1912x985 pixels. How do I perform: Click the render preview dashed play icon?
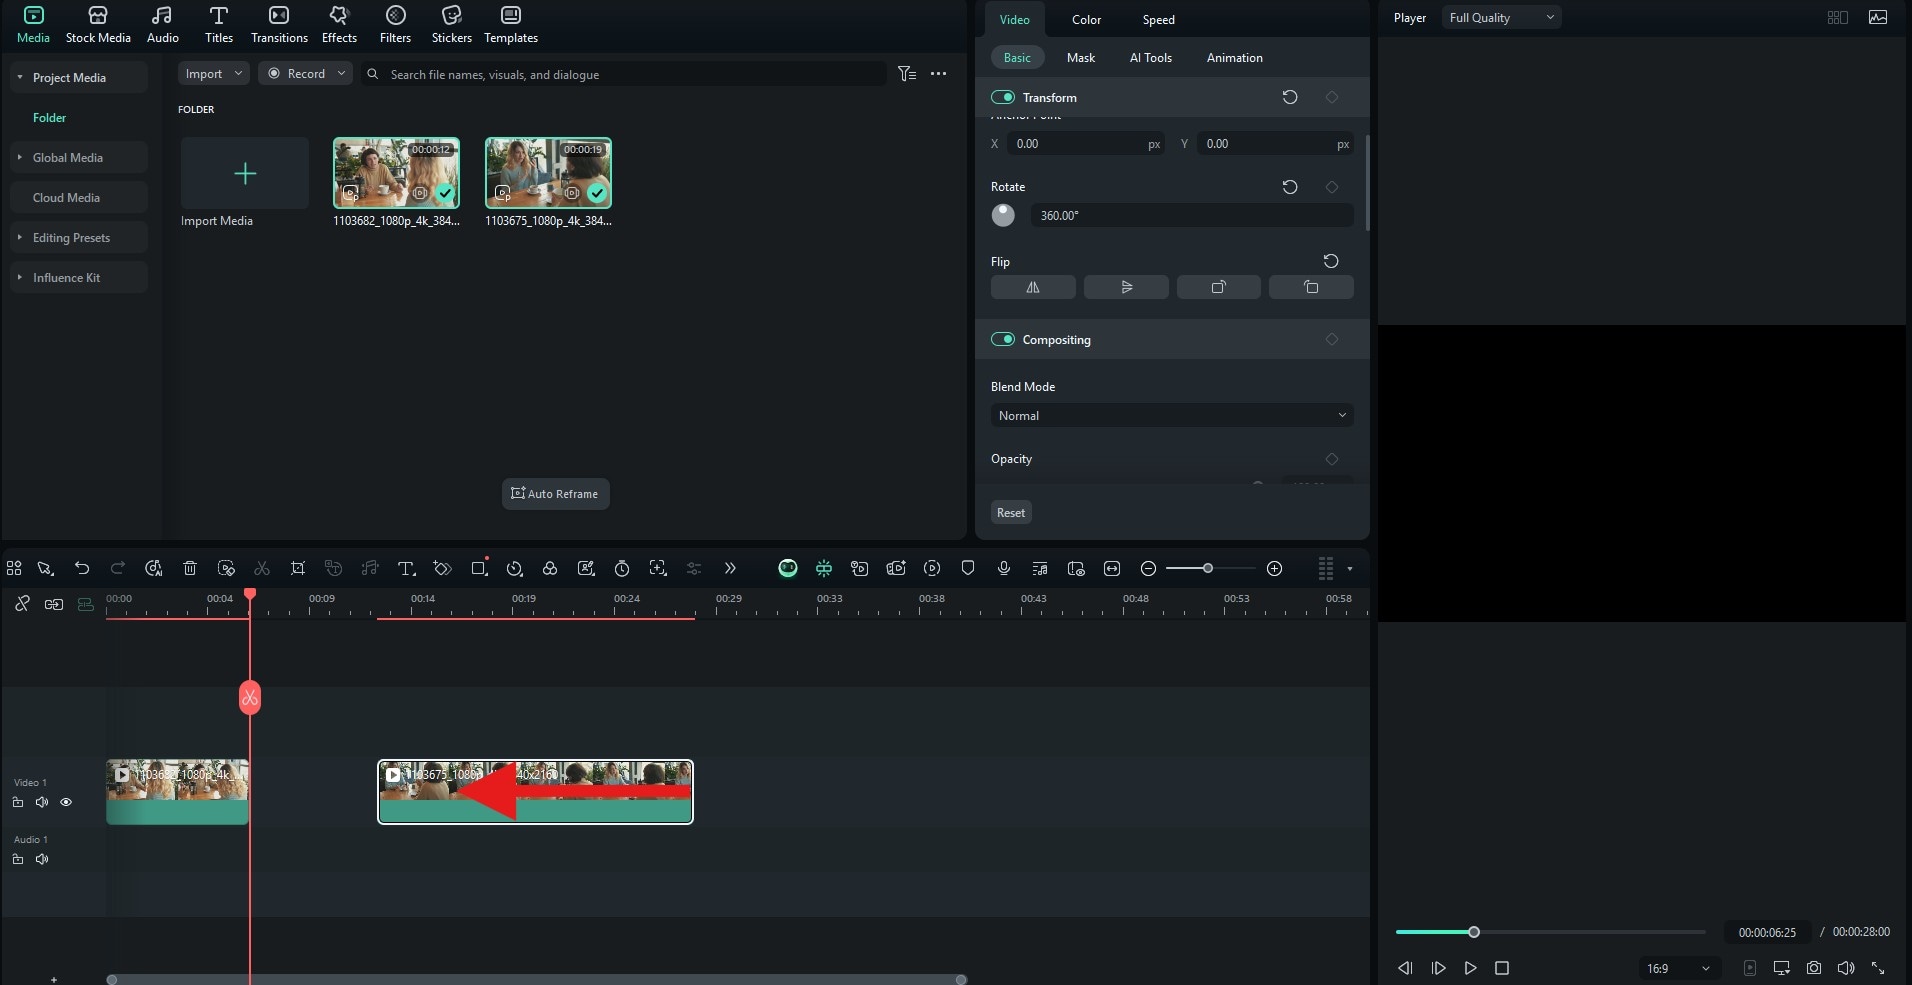point(932,568)
